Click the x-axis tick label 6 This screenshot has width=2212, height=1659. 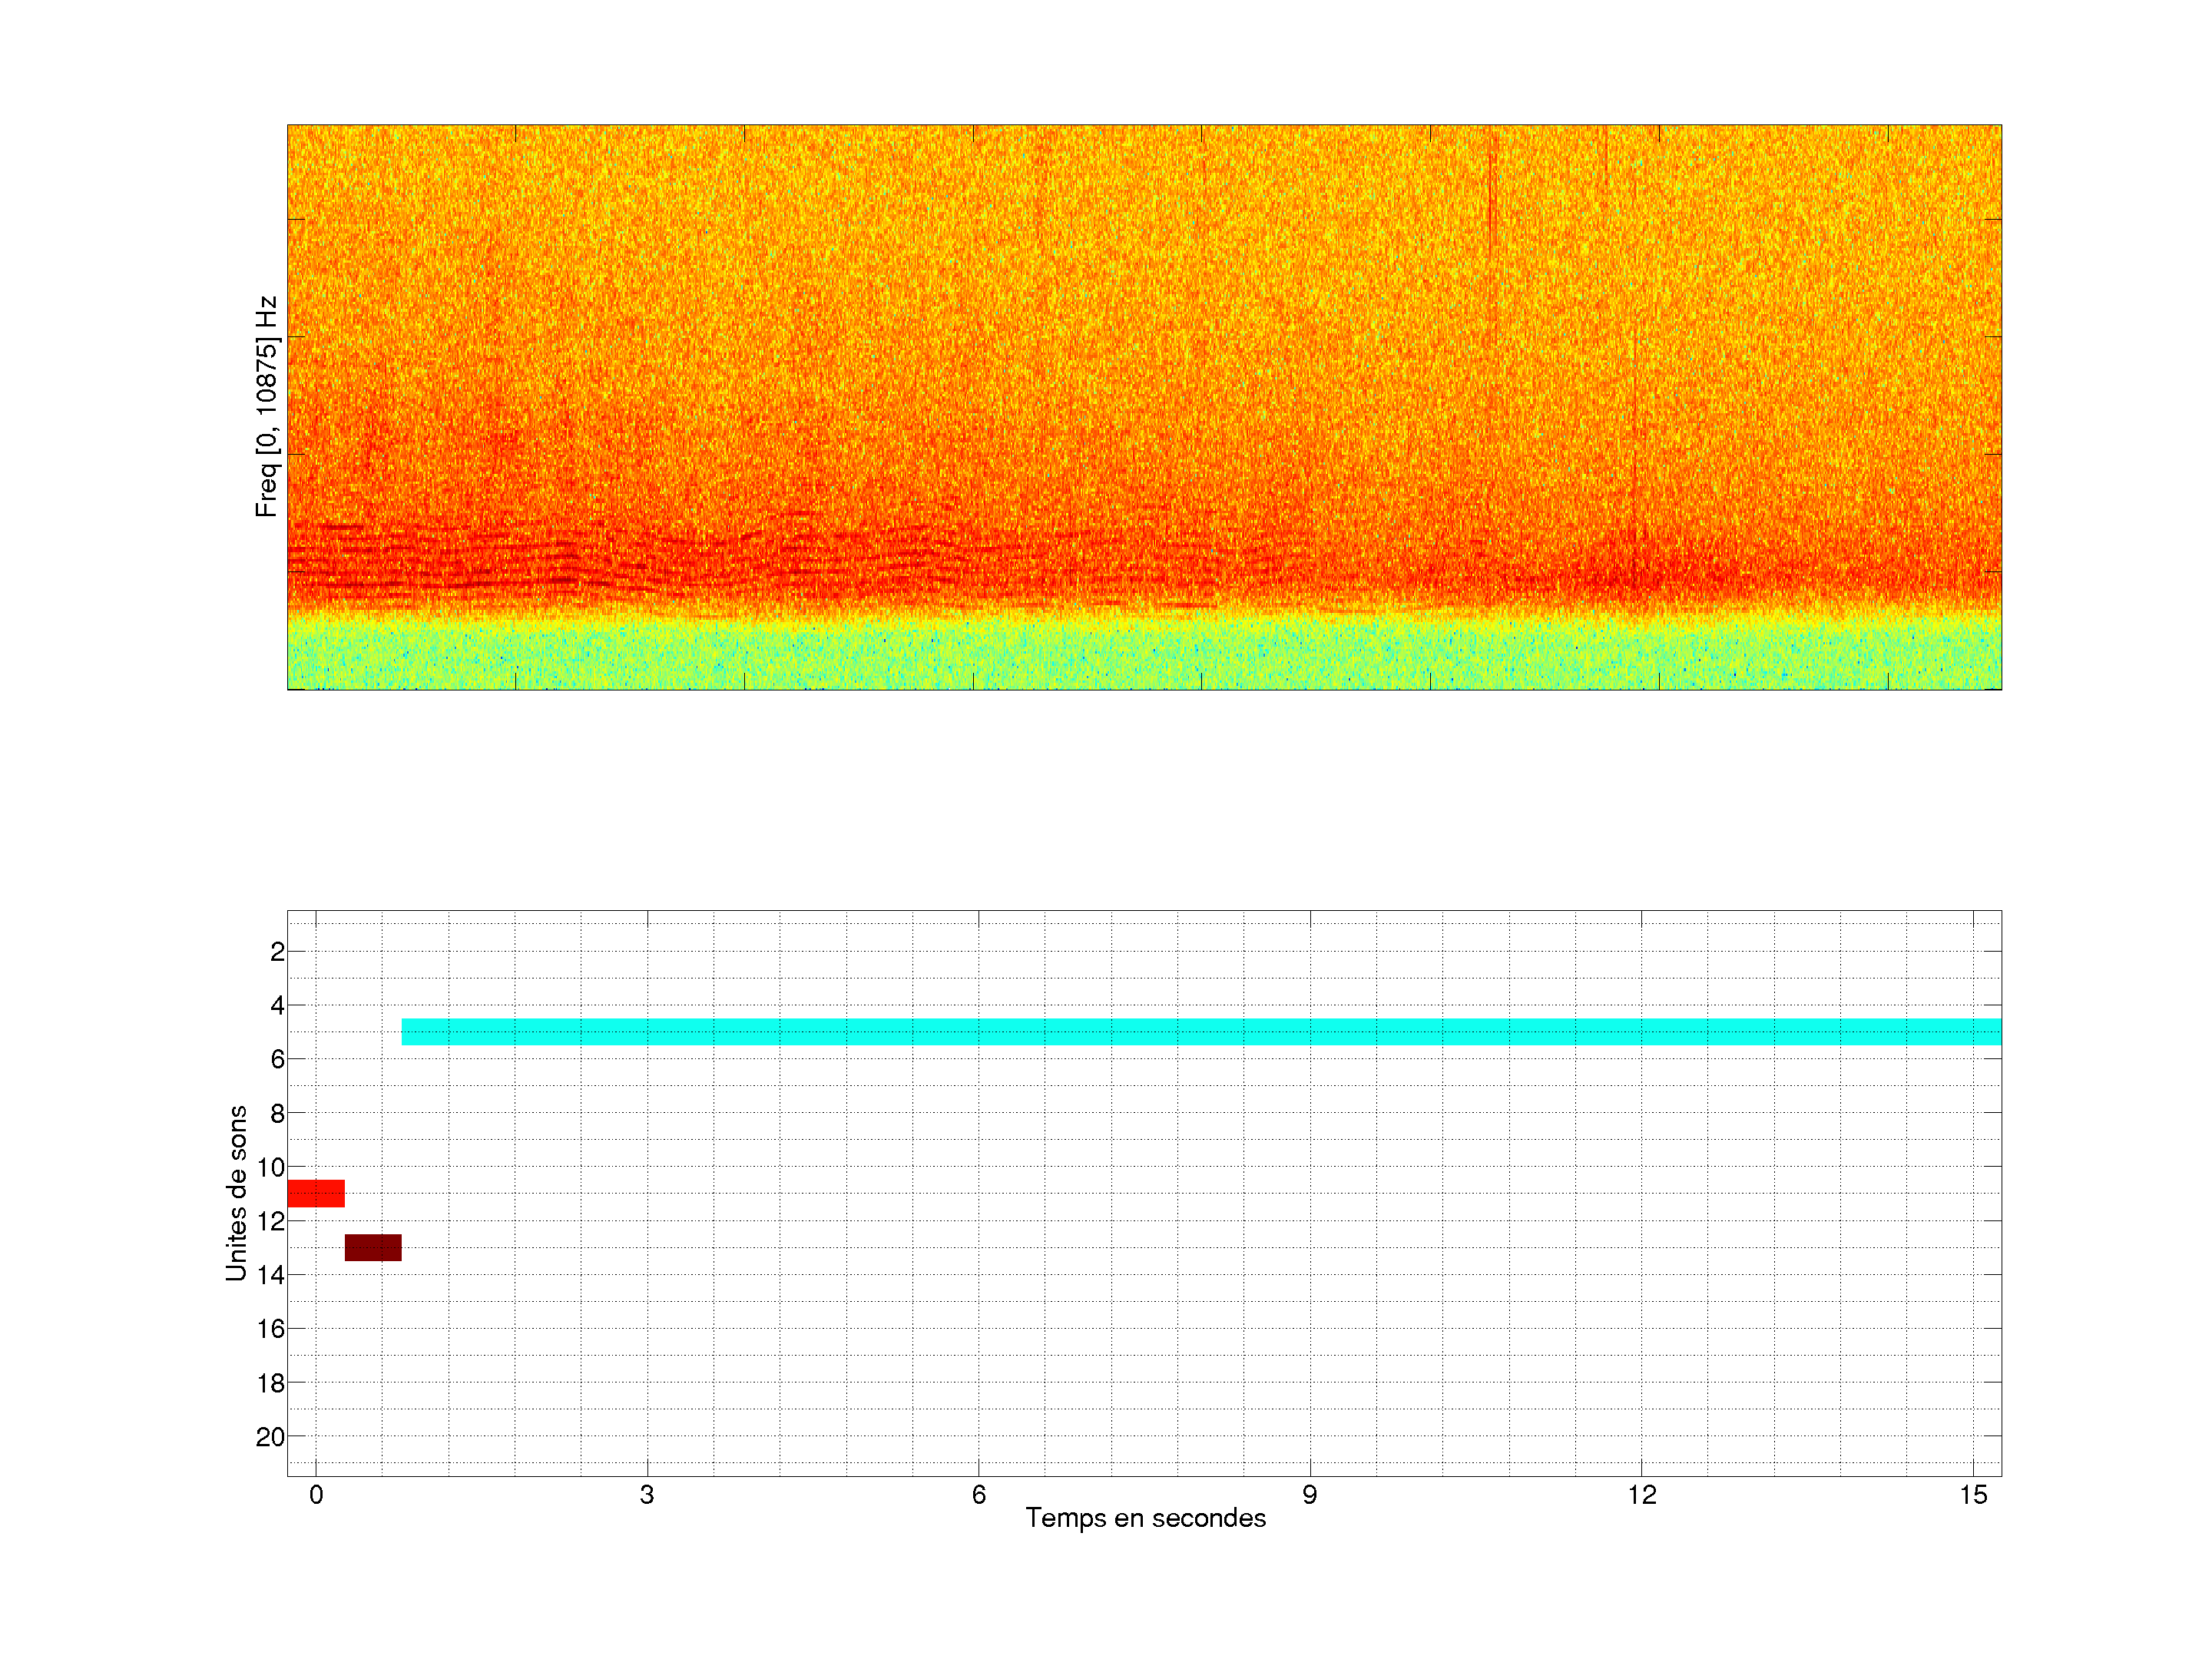978,1495
